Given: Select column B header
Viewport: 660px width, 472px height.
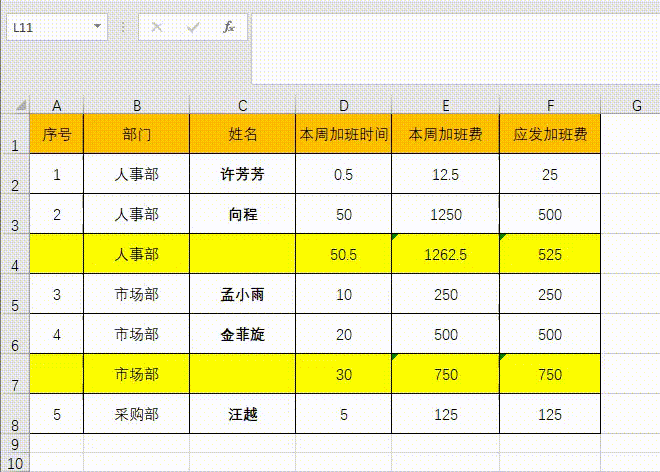Looking at the screenshot, I should click(x=136, y=105).
